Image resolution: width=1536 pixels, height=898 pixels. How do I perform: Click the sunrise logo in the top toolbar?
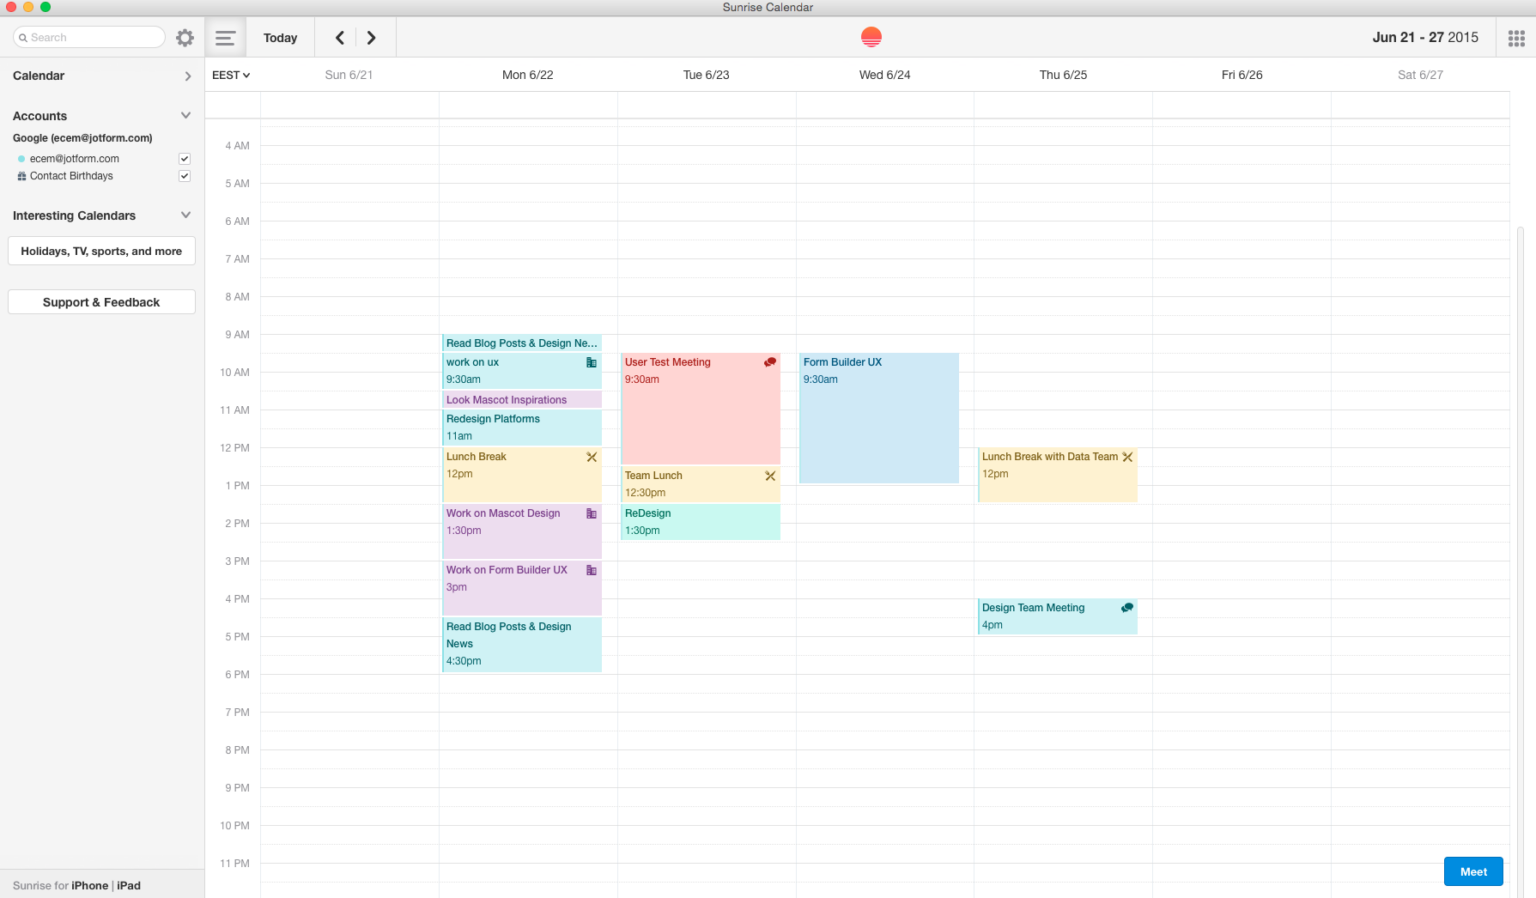click(870, 36)
